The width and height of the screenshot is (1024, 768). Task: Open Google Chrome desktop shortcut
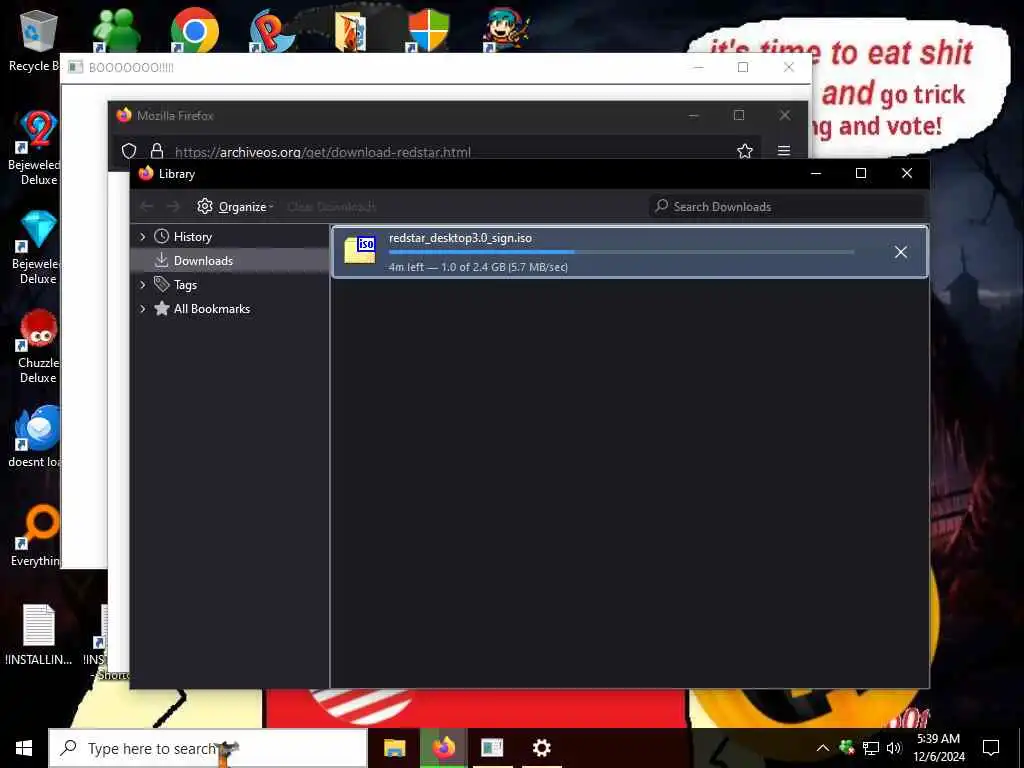tap(194, 29)
